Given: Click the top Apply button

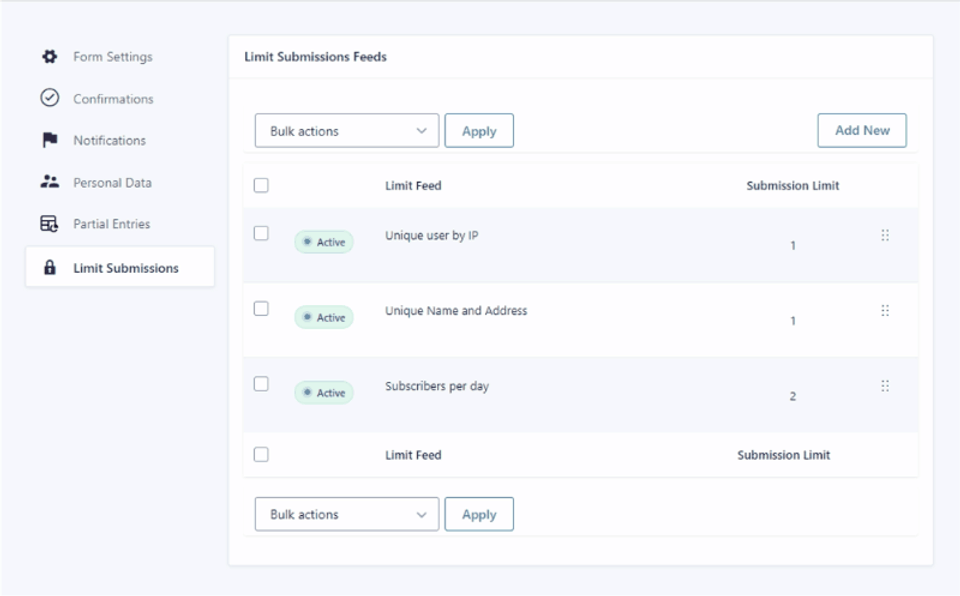Looking at the screenshot, I should coord(479,130).
